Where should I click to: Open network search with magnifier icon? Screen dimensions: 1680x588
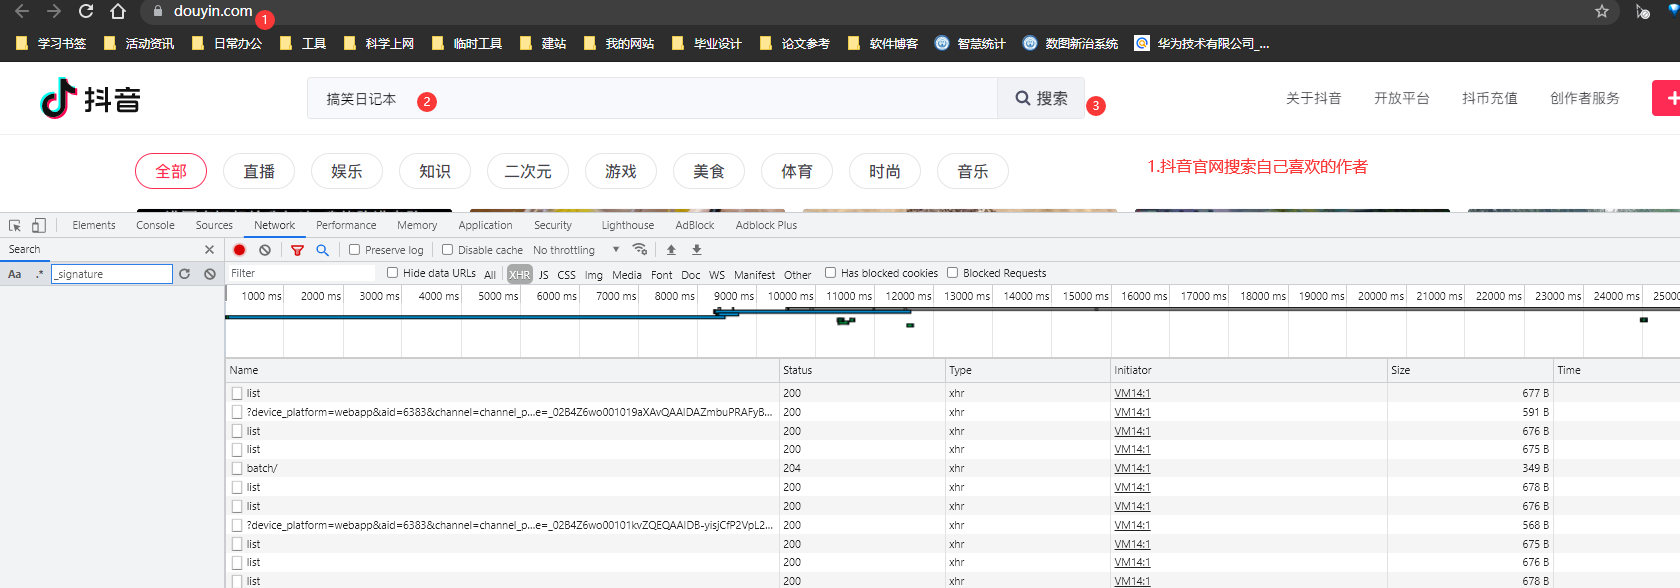[322, 250]
